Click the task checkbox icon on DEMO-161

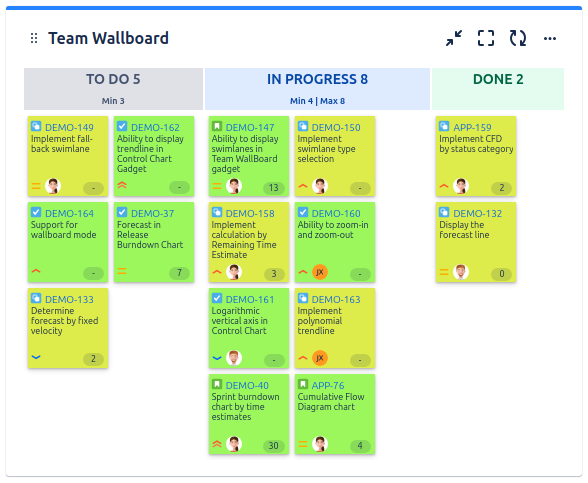tap(217, 298)
